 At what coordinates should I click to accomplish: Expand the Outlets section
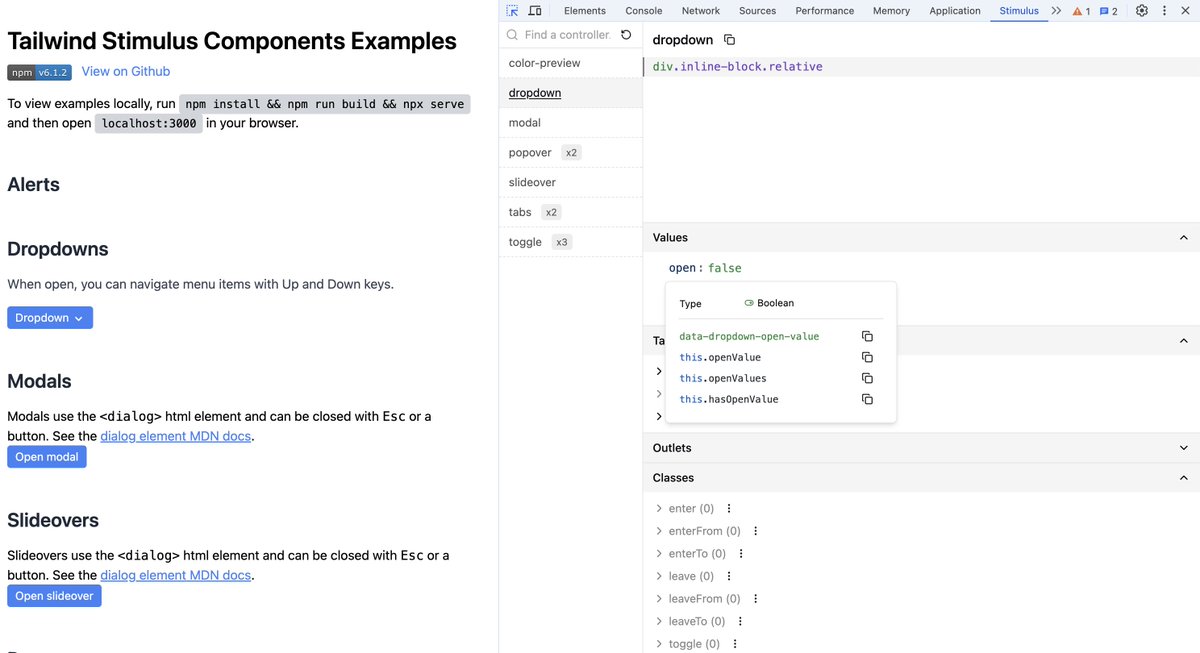1184,448
